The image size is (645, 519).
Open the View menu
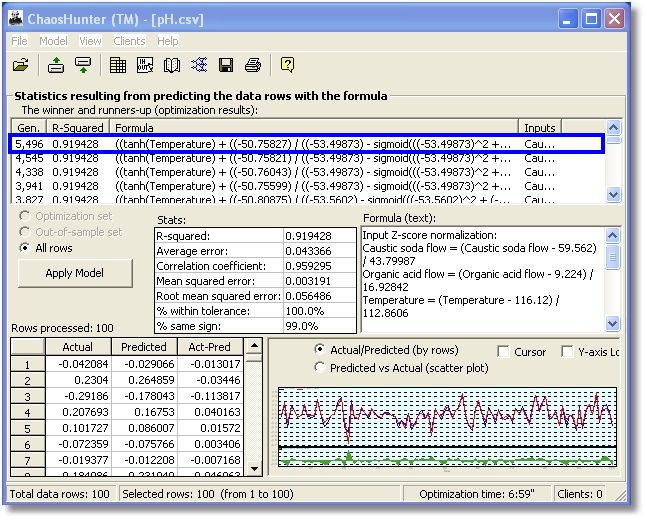coord(90,41)
